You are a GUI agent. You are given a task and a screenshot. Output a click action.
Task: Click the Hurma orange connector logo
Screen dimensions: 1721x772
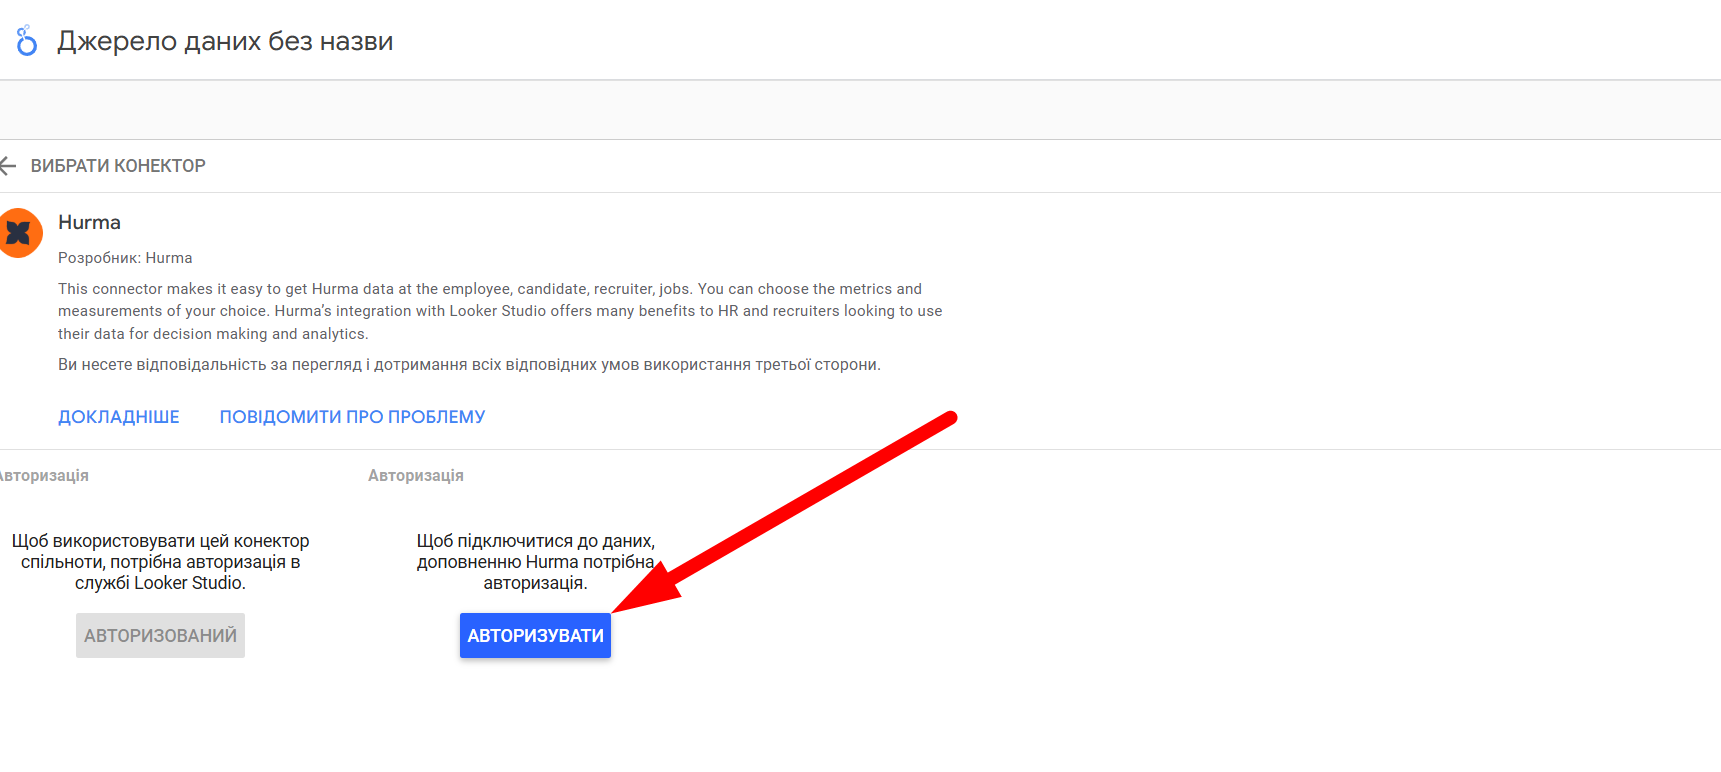point(19,233)
